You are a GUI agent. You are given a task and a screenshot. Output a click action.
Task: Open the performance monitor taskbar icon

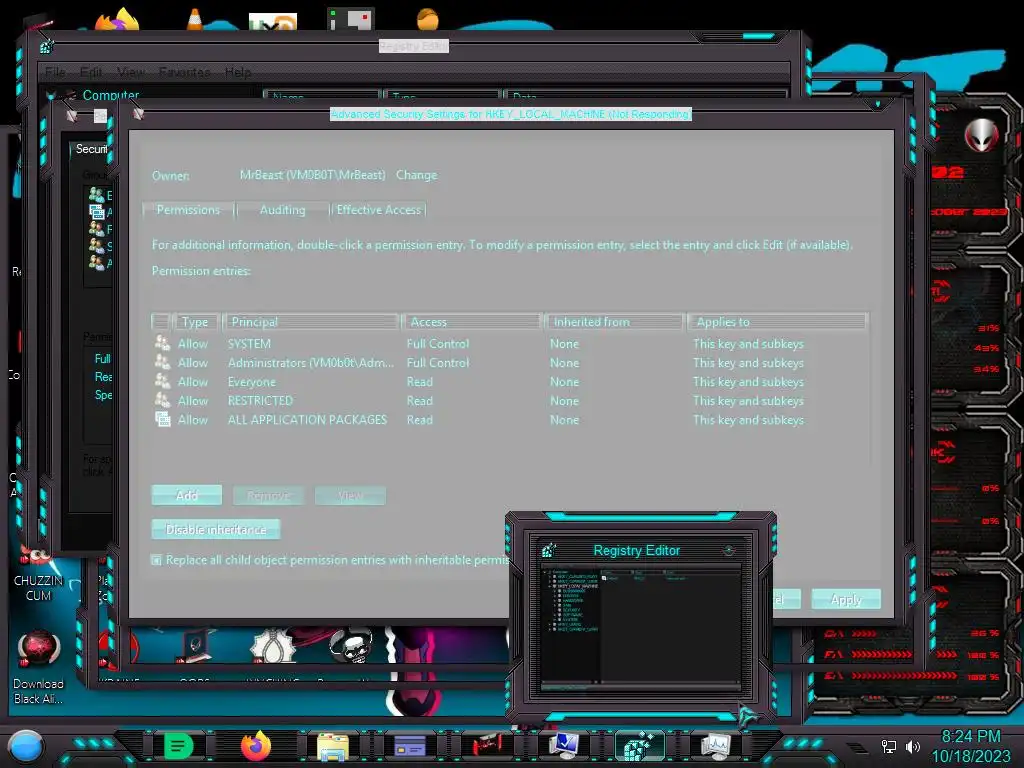pyautogui.click(x=716, y=746)
